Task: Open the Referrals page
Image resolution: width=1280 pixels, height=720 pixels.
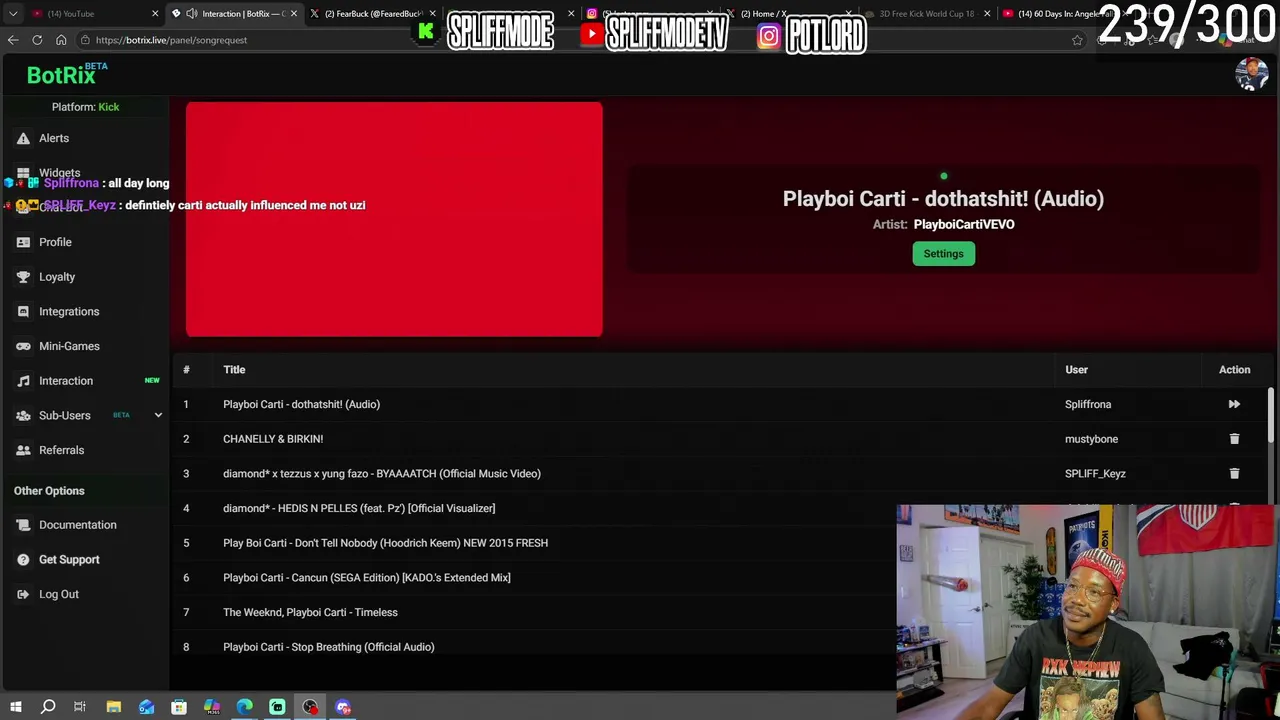Action: point(61,450)
